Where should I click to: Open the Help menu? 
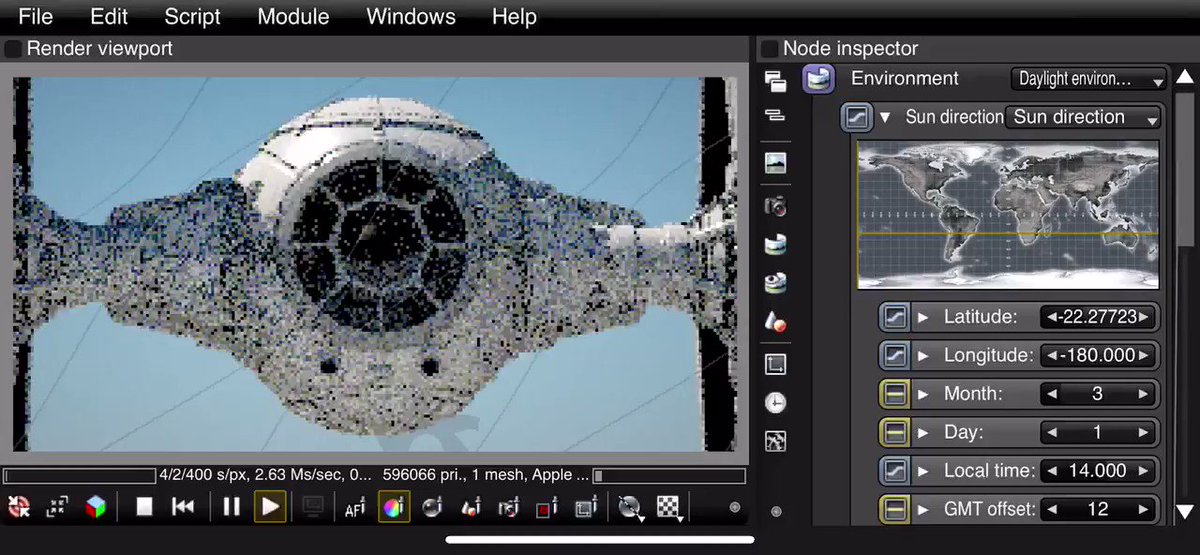click(x=514, y=17)
